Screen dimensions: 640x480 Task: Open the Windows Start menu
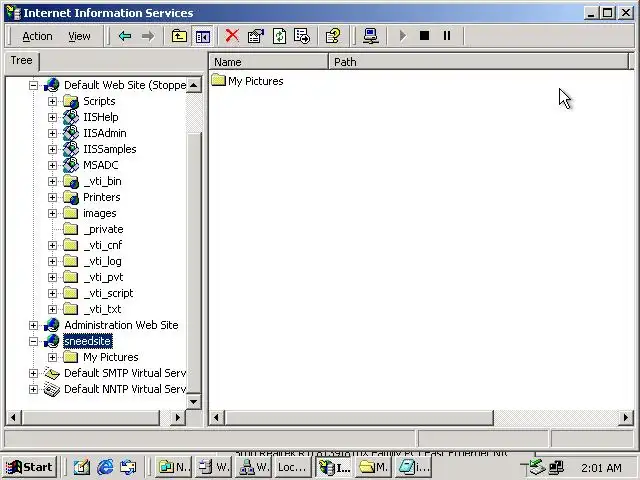pyautogui.click(x=29, y=467)
